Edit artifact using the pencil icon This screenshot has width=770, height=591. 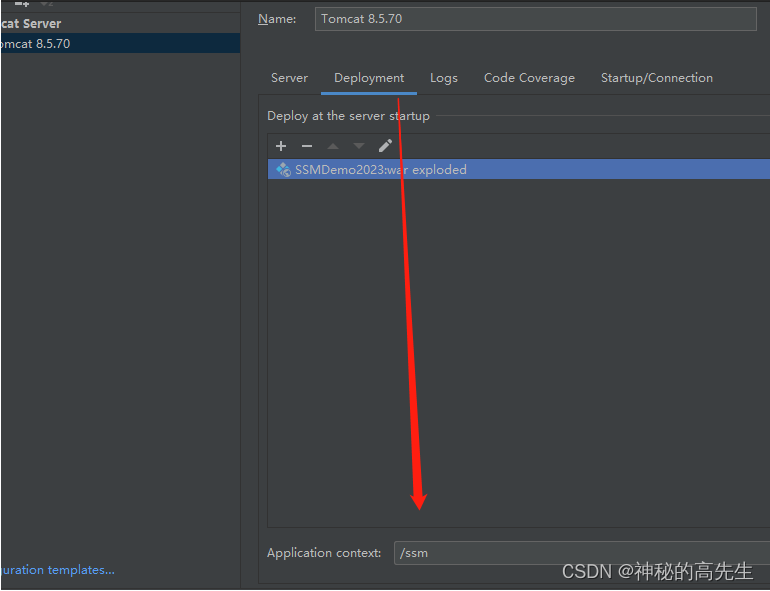pyautogui.click(x=385, y=145)
